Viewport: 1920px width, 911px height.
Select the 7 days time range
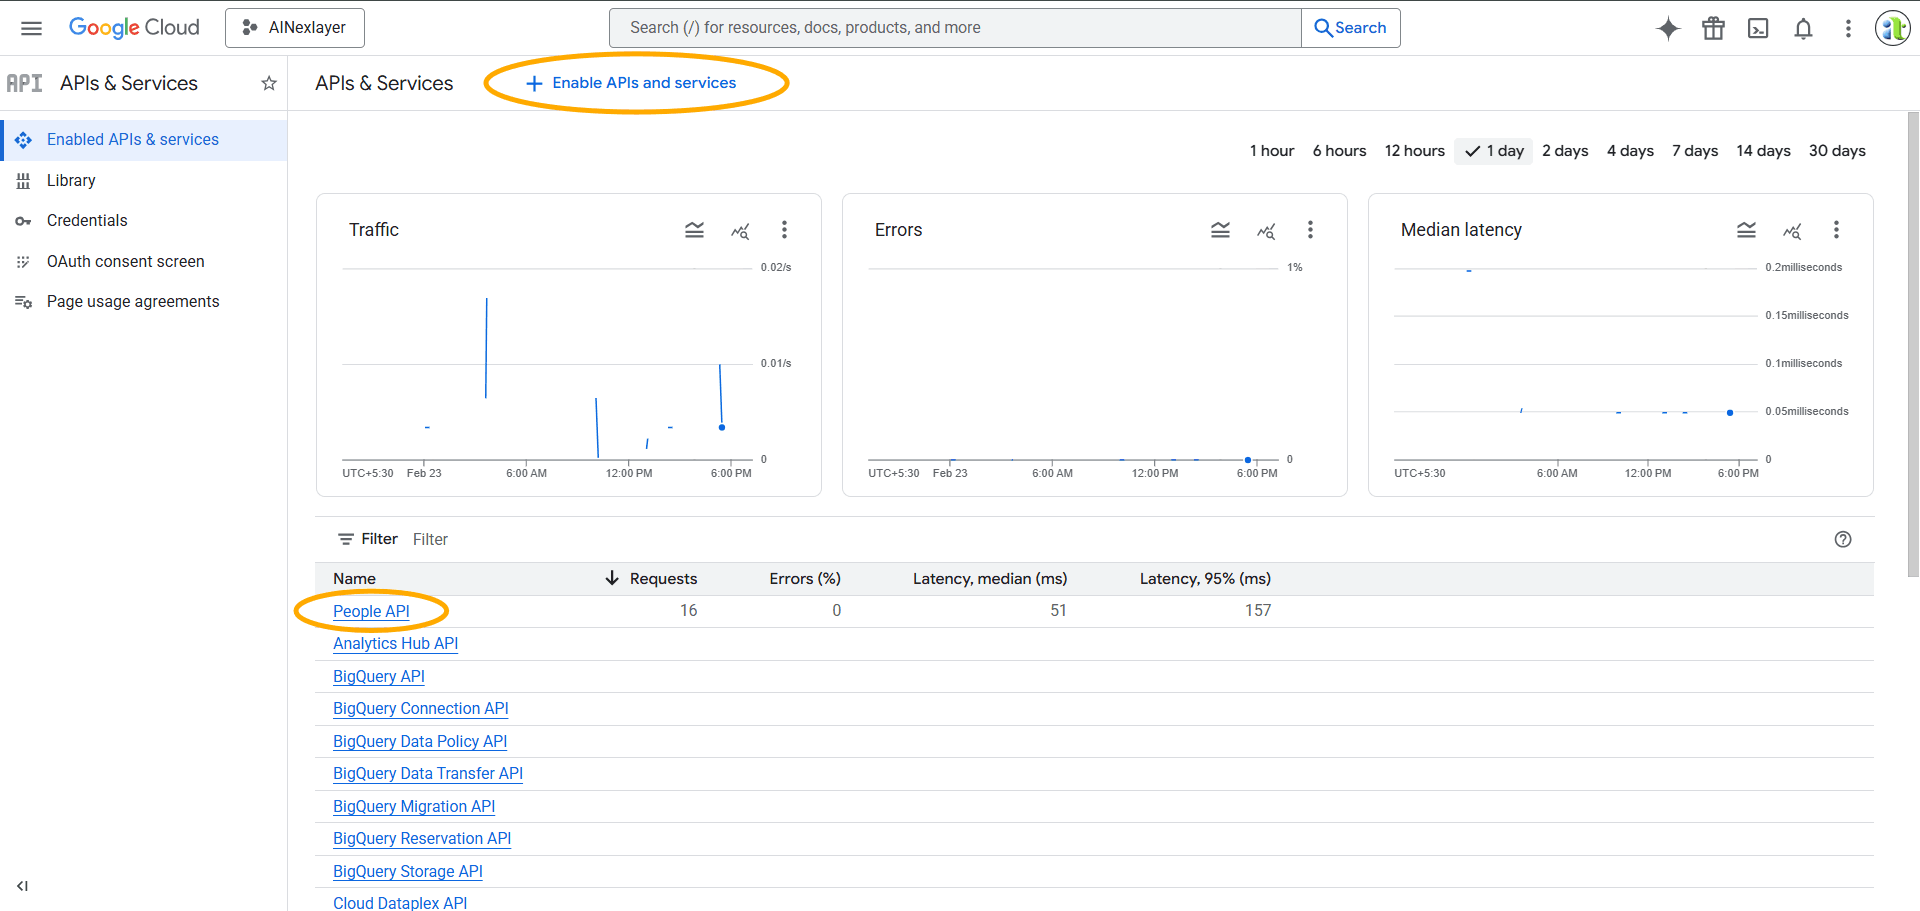click(x=1694, y=150)
